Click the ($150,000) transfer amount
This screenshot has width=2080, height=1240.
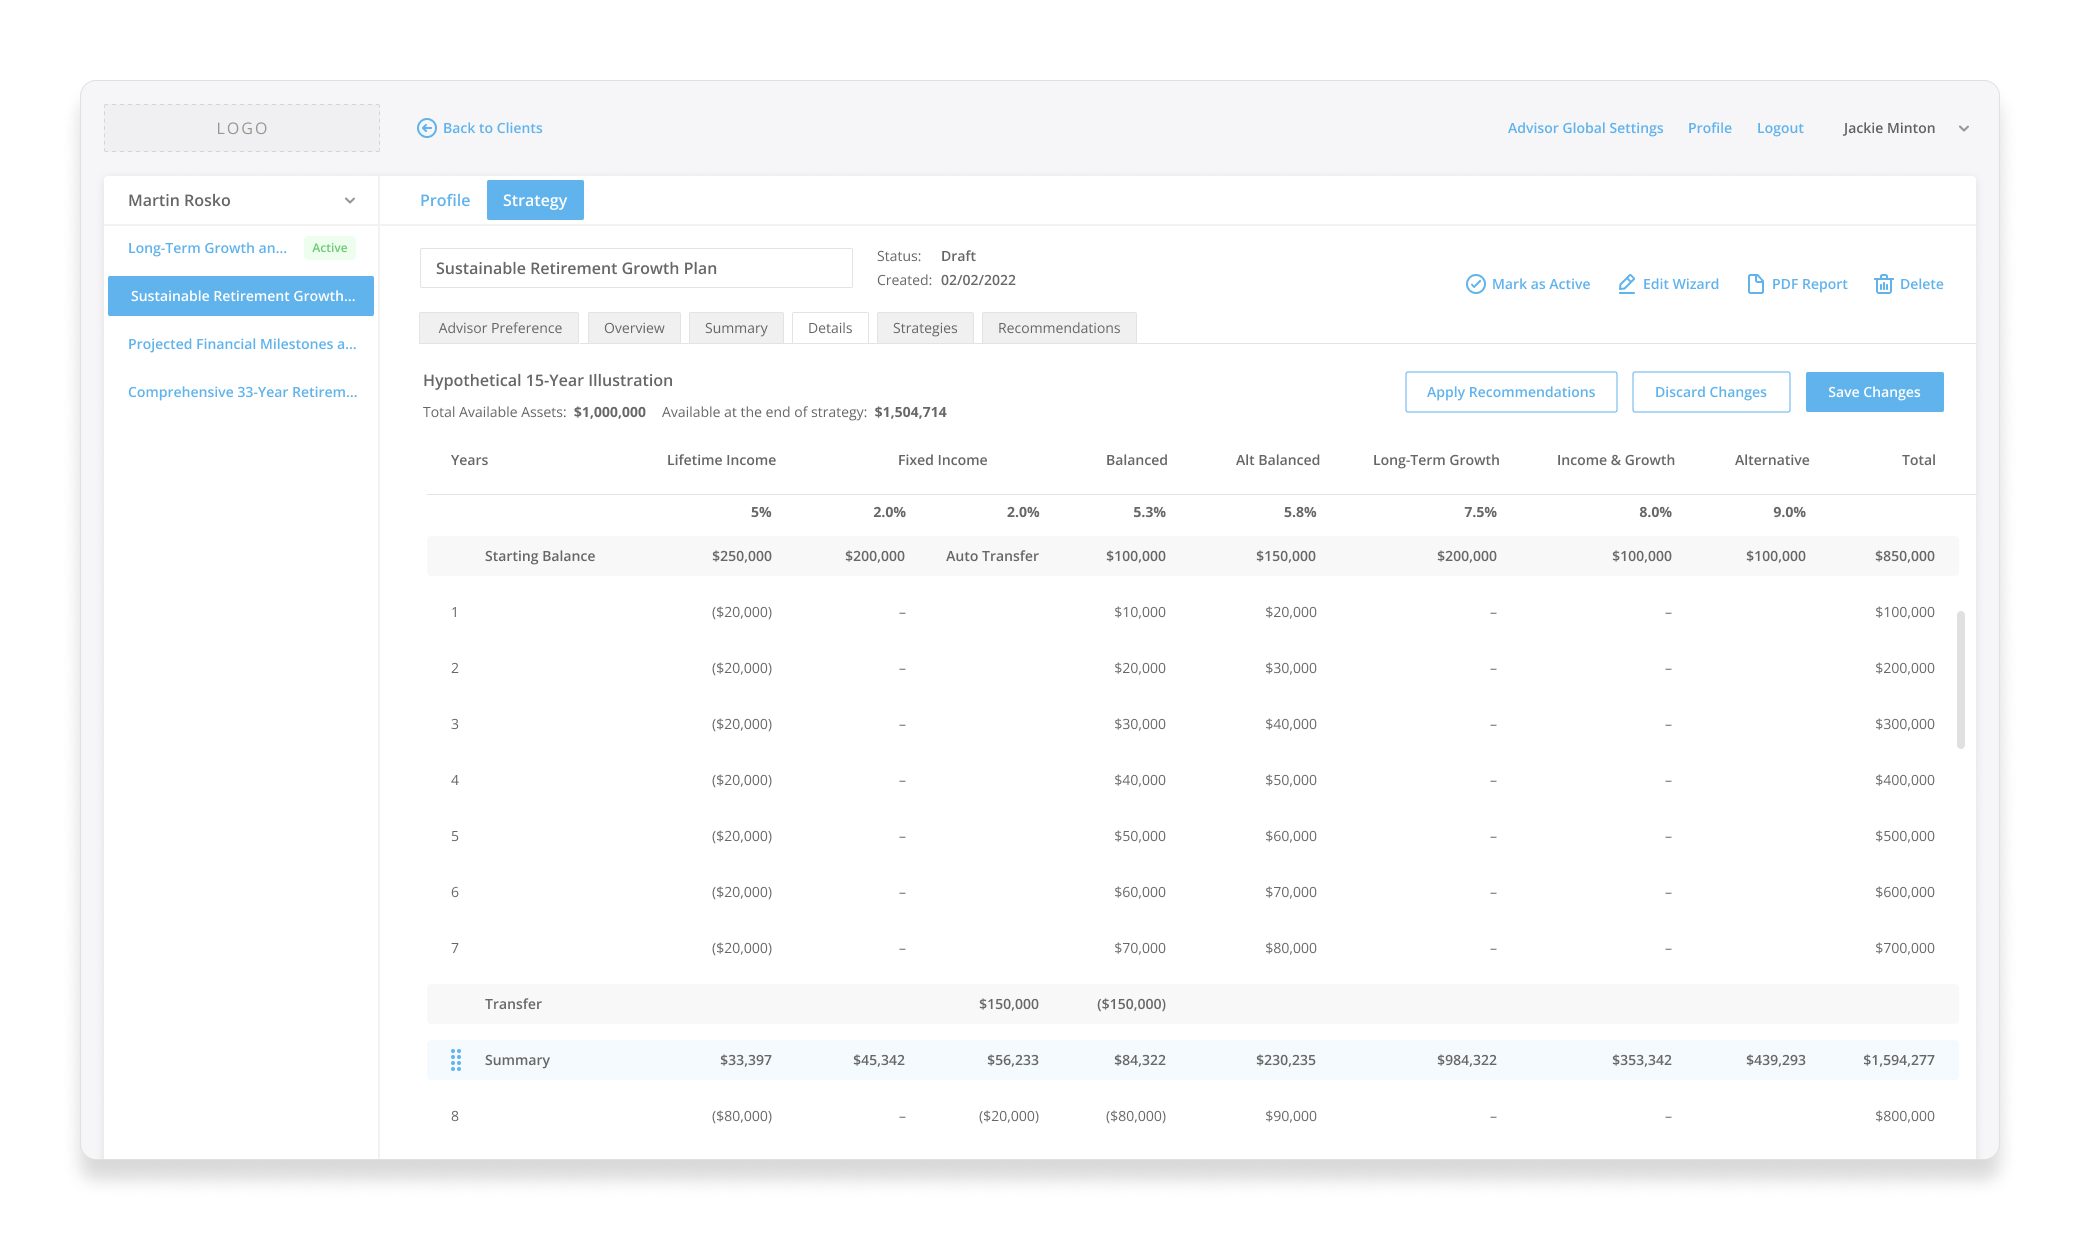pos(1131,1004)
